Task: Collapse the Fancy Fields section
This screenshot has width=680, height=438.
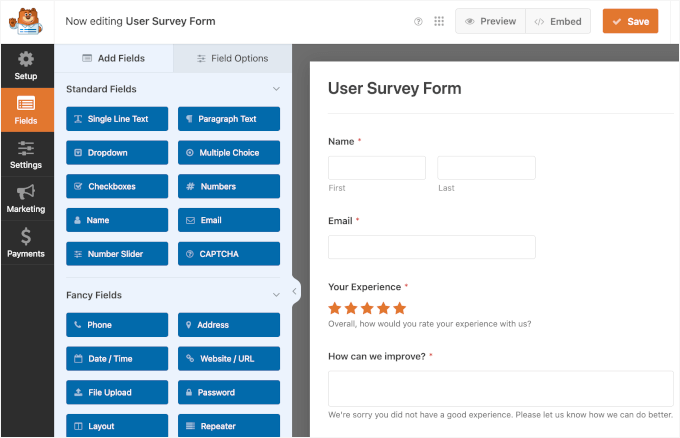Action: tap(276, 295)
